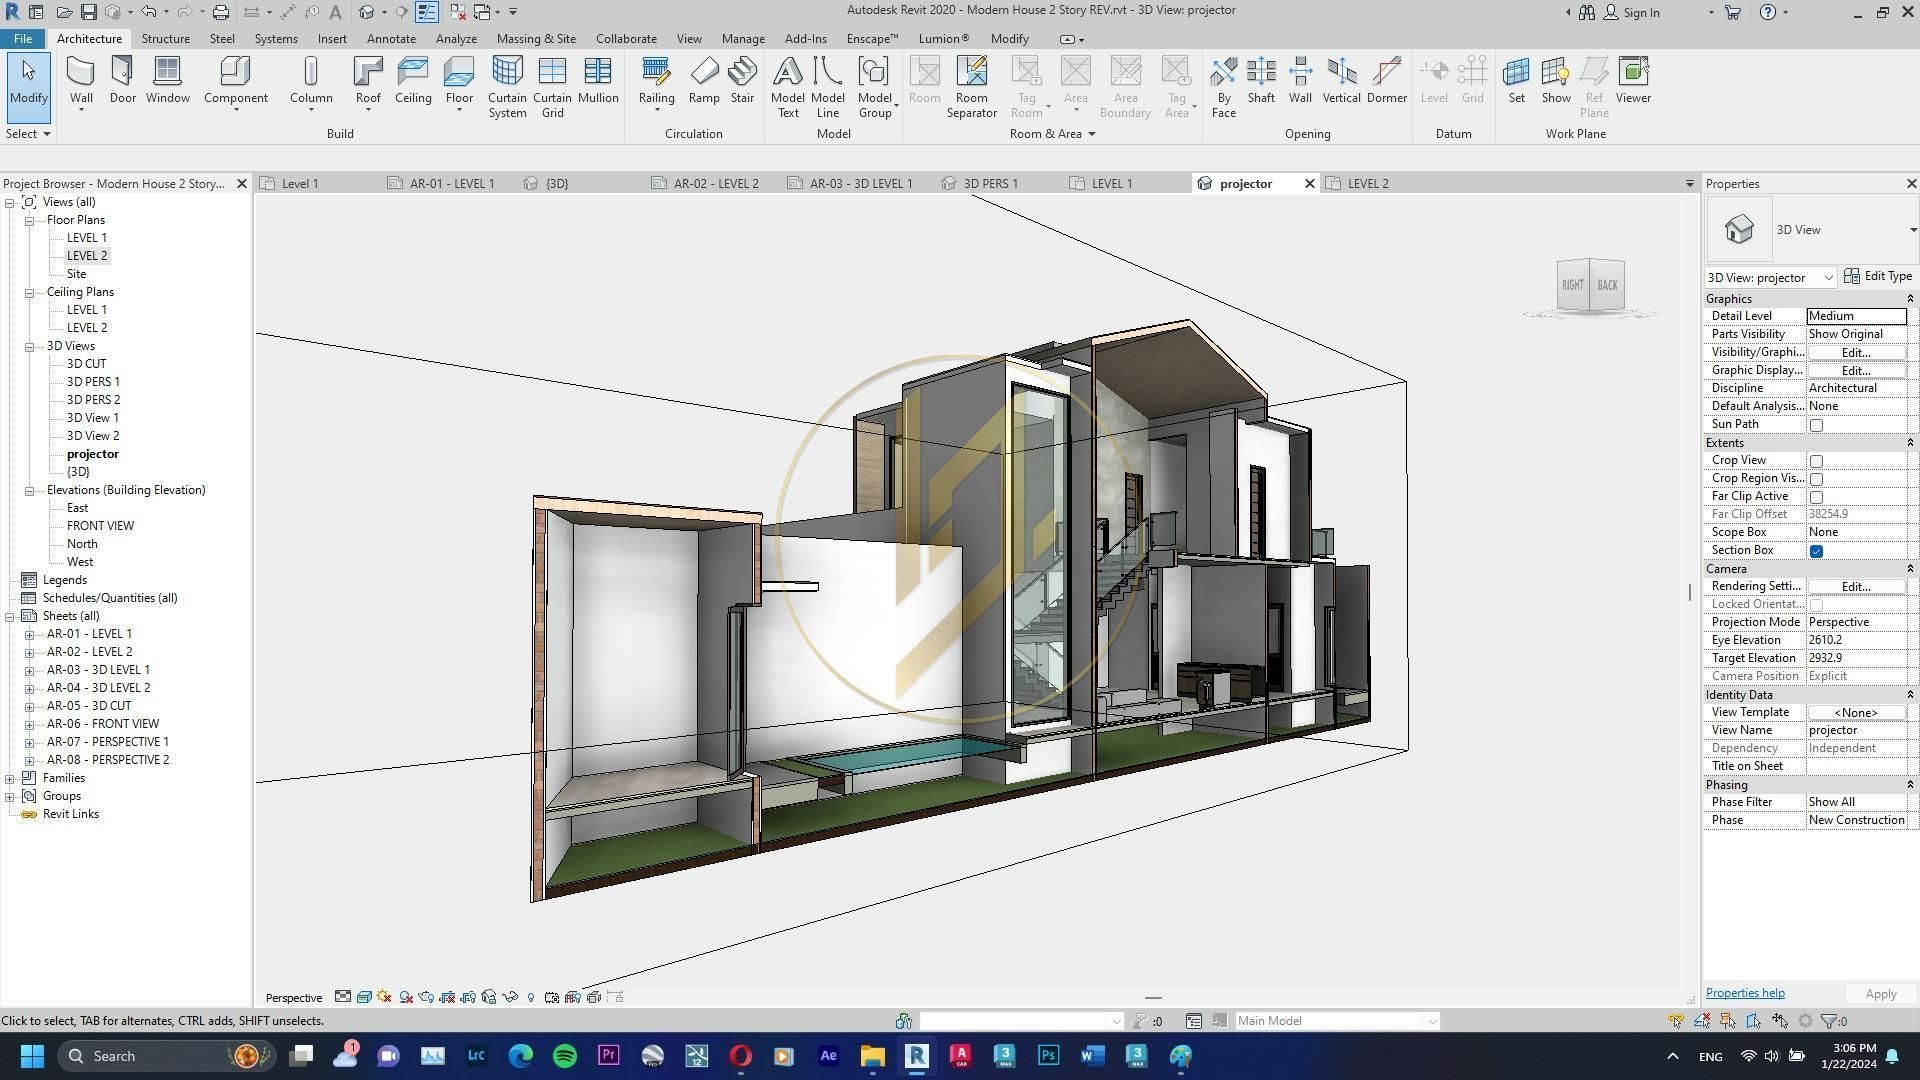This screenshot has height=1080, width=1920.
Task: Enable the Crop View checkbox
Action: point(1816,461)
